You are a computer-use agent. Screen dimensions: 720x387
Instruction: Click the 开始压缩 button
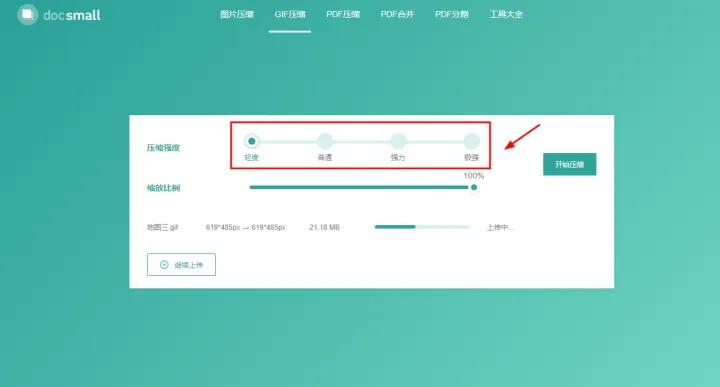tap(569, 164)
